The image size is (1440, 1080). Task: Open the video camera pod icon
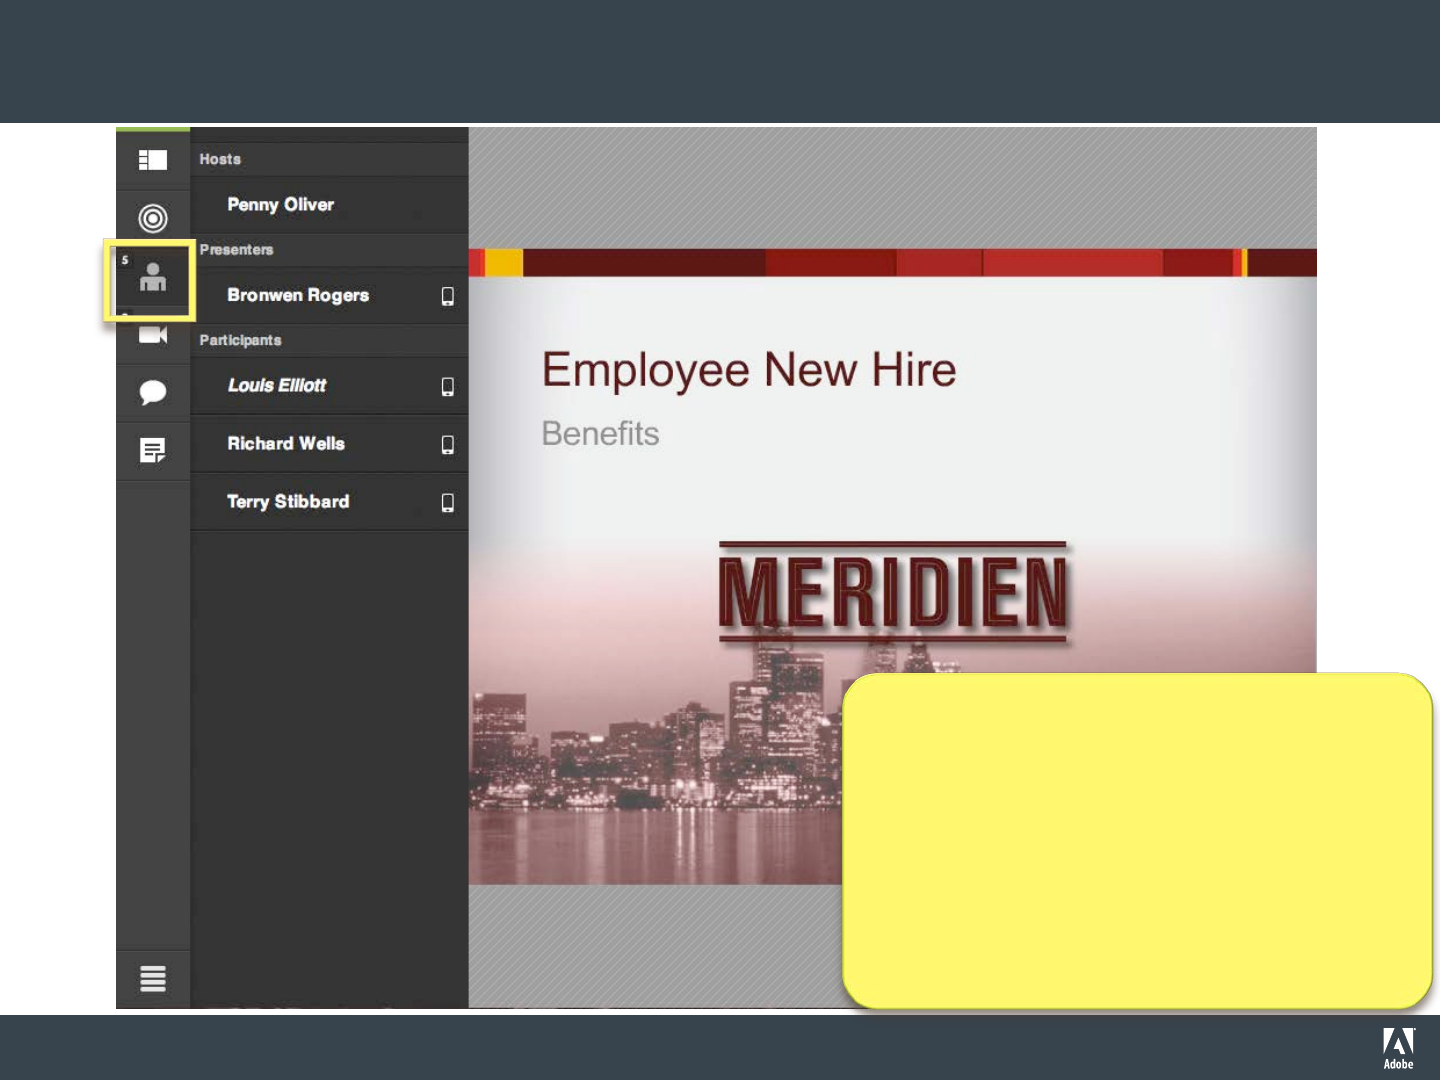coord(153,334)
